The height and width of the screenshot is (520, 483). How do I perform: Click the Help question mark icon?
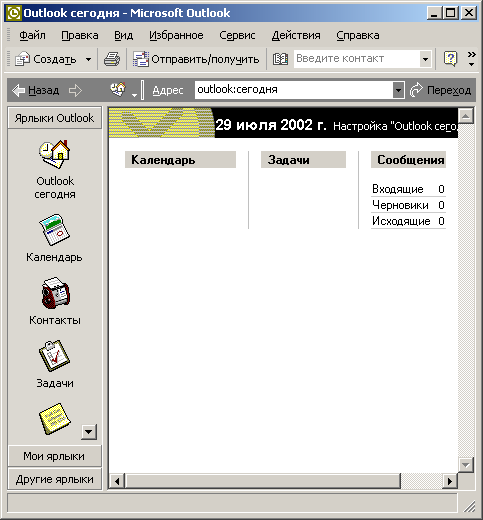(450, 59)
